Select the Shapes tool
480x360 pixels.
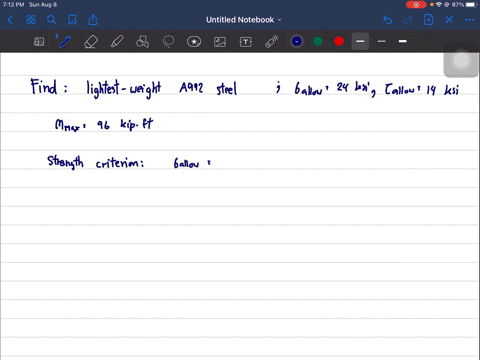(x=143, y=42)
